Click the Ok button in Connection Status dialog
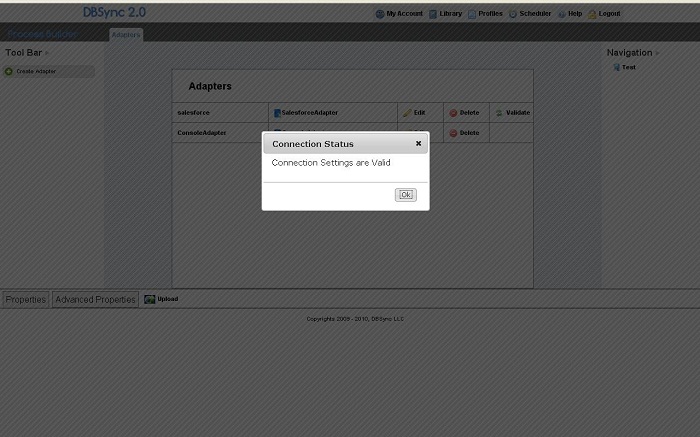 pyautogui.click(x=405, y=195)
